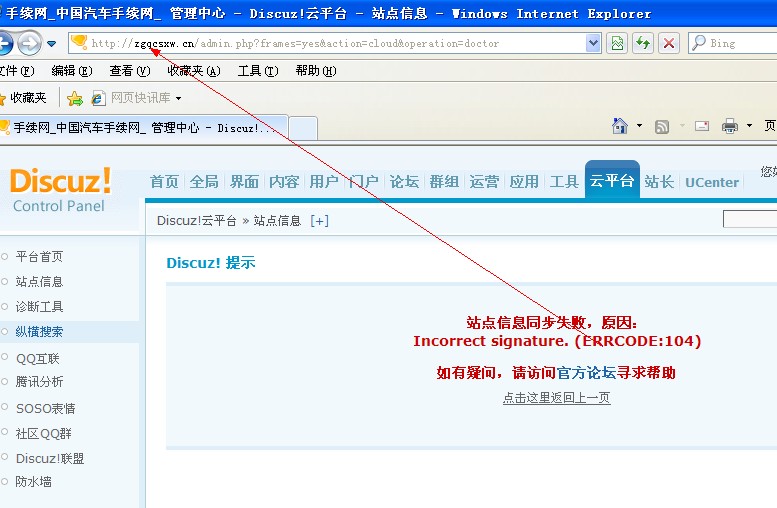Open the 工具 admin nav tab
The width and height of the screenshot is (777, 508).
tap(564, 182)
